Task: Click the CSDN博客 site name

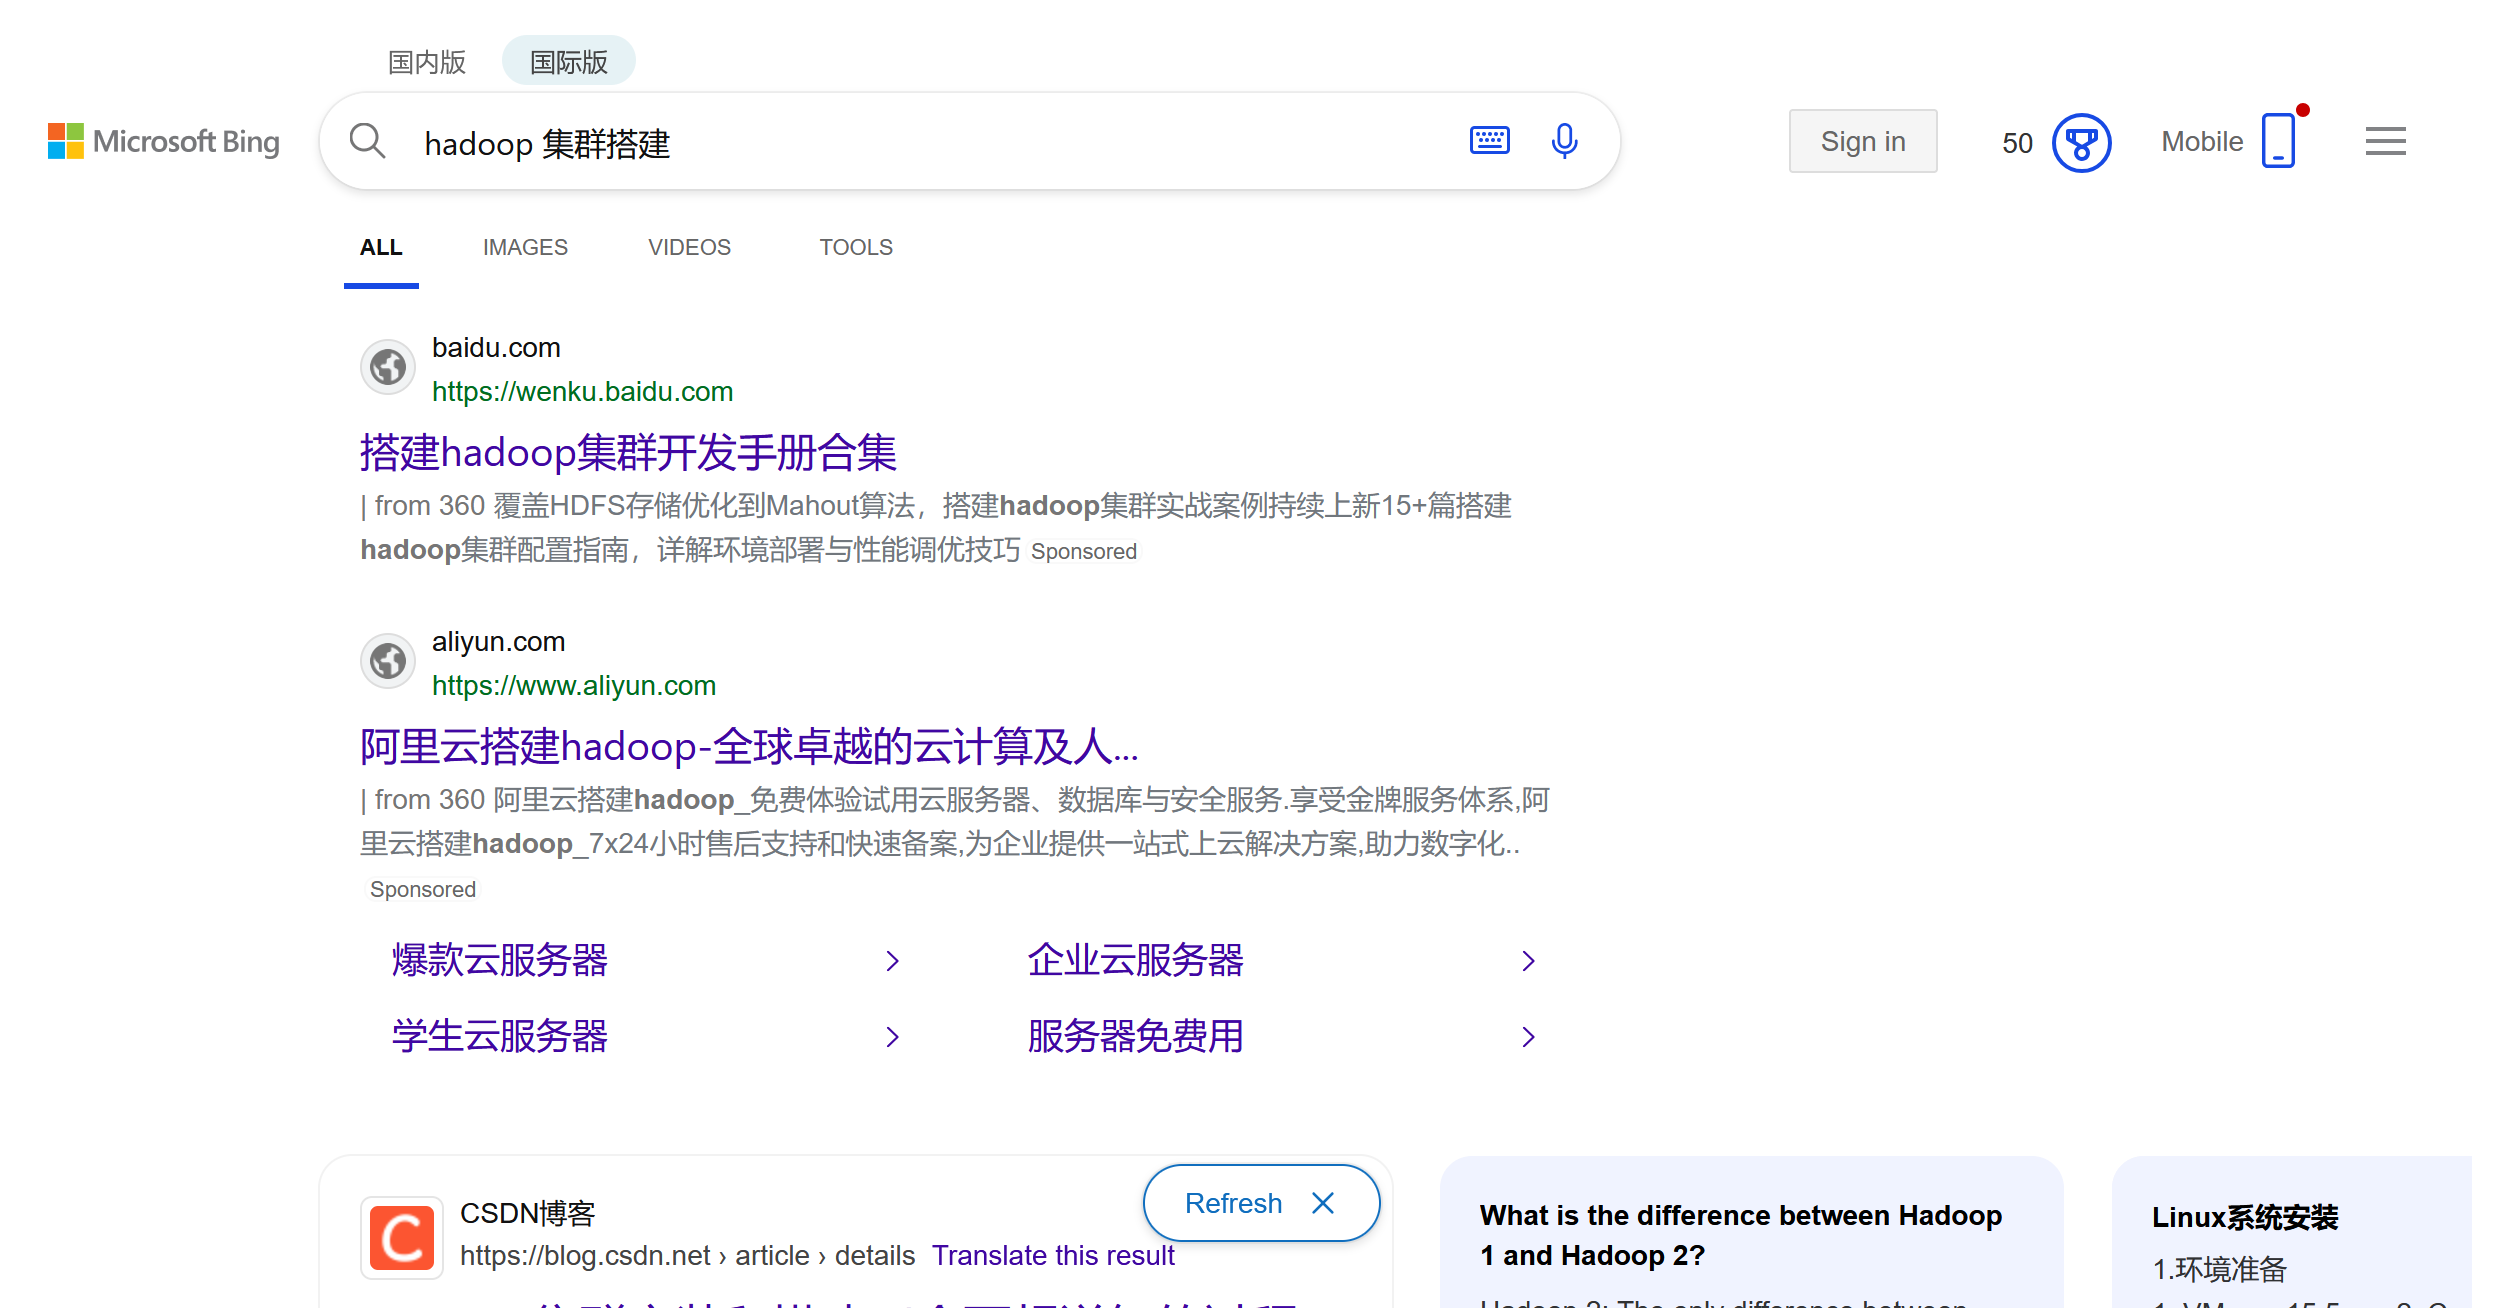Action: 527,1213
